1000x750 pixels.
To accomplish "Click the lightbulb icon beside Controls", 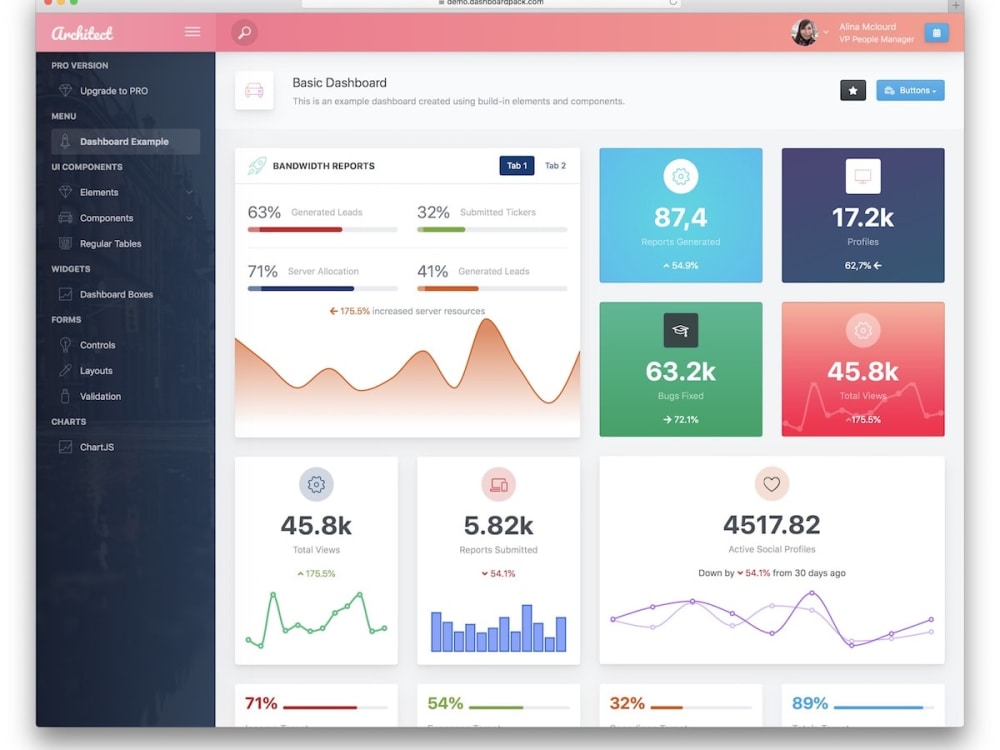I will 65,345.
